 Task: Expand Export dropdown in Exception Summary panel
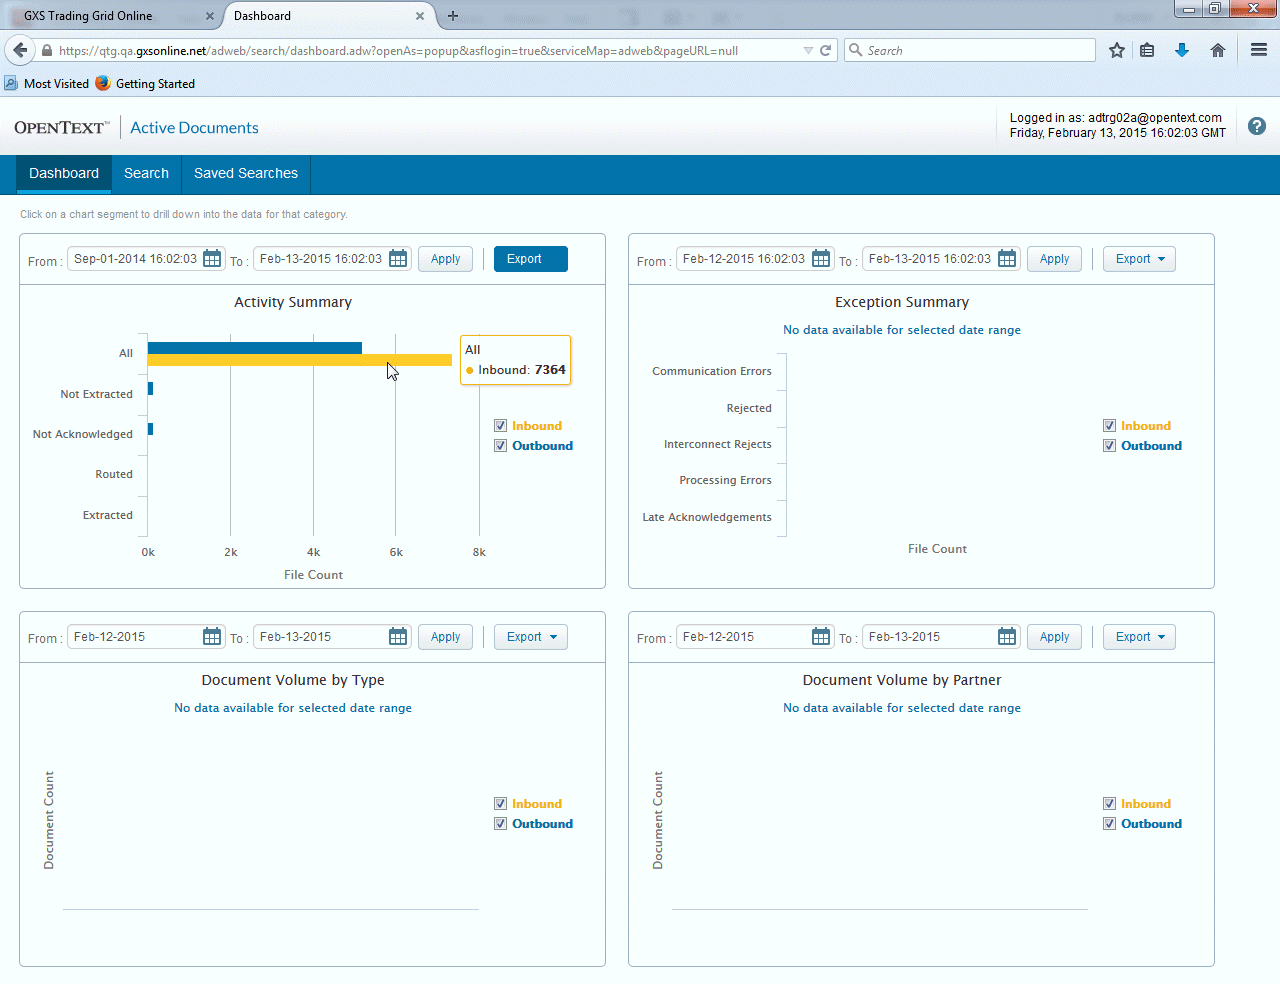pyautogui.click(x=1139, y=259)
